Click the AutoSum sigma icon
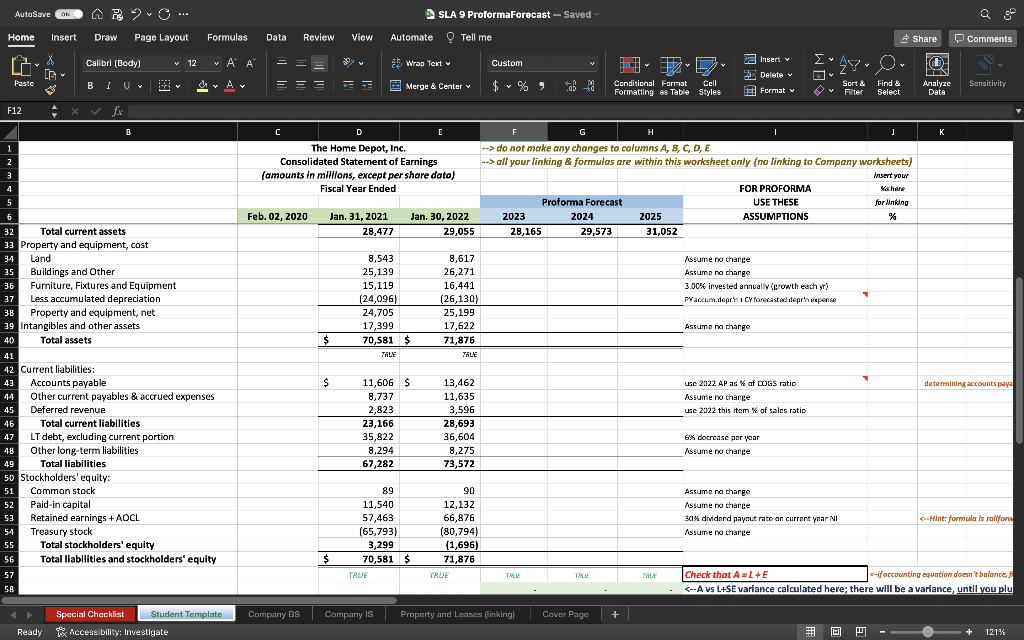1024x640 pixels. click(819, 60)
